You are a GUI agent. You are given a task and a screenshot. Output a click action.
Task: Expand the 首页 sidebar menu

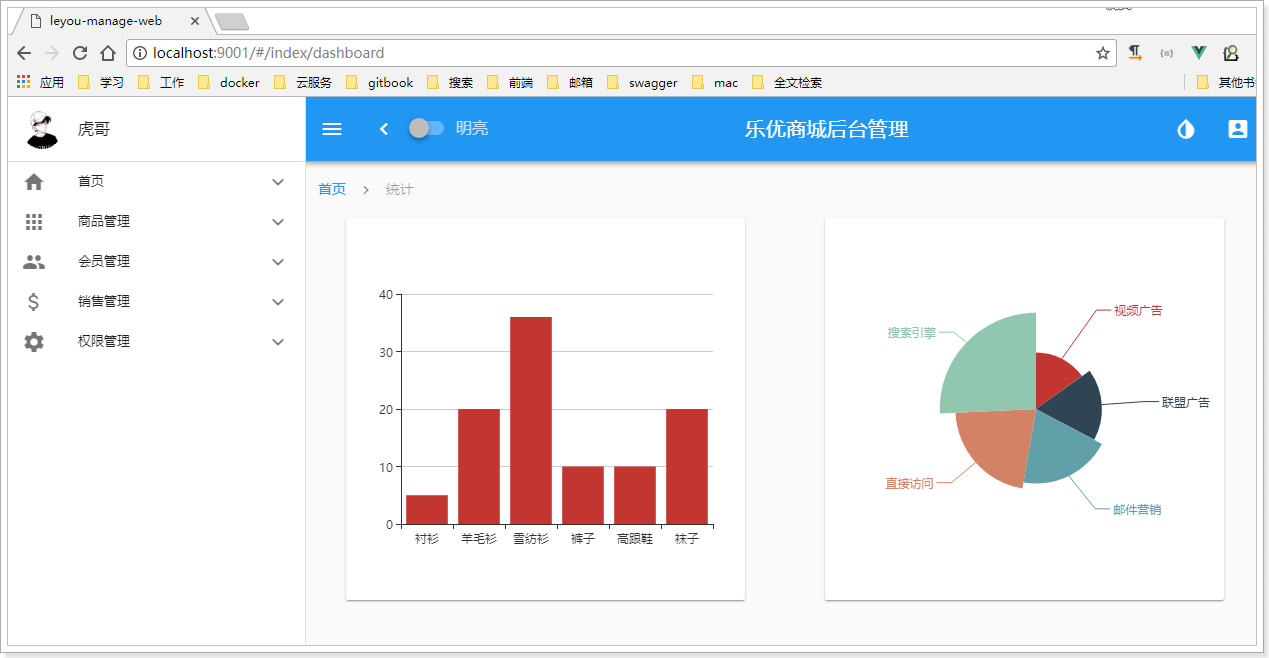tap(153, 181)
